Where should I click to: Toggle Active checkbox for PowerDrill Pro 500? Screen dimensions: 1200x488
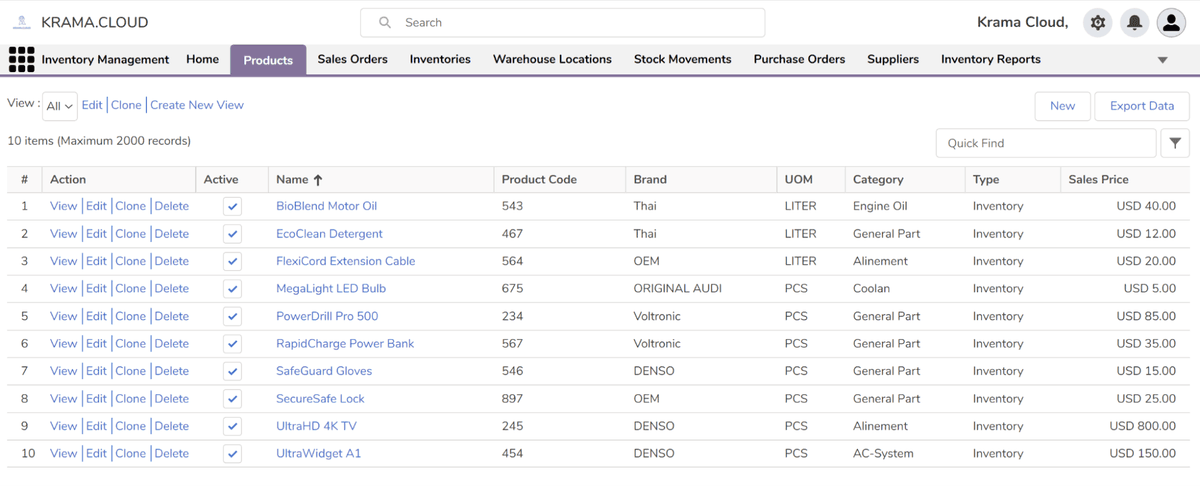(232, 316)
